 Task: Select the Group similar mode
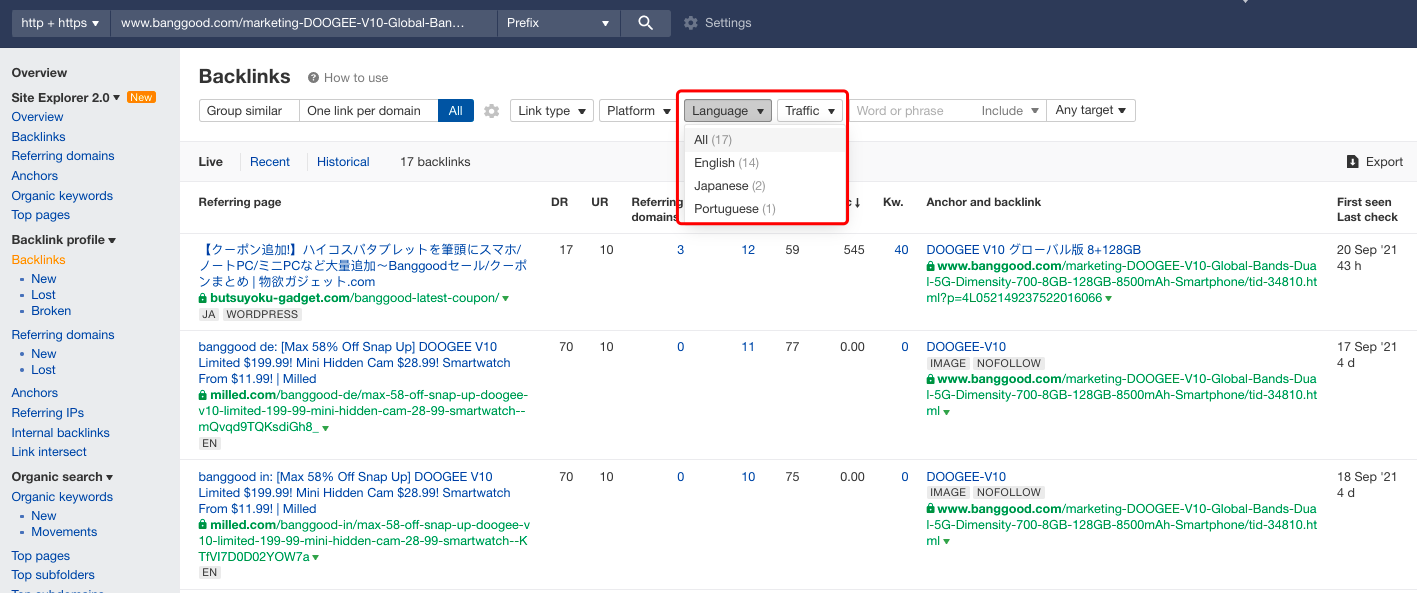coord(250,111)
